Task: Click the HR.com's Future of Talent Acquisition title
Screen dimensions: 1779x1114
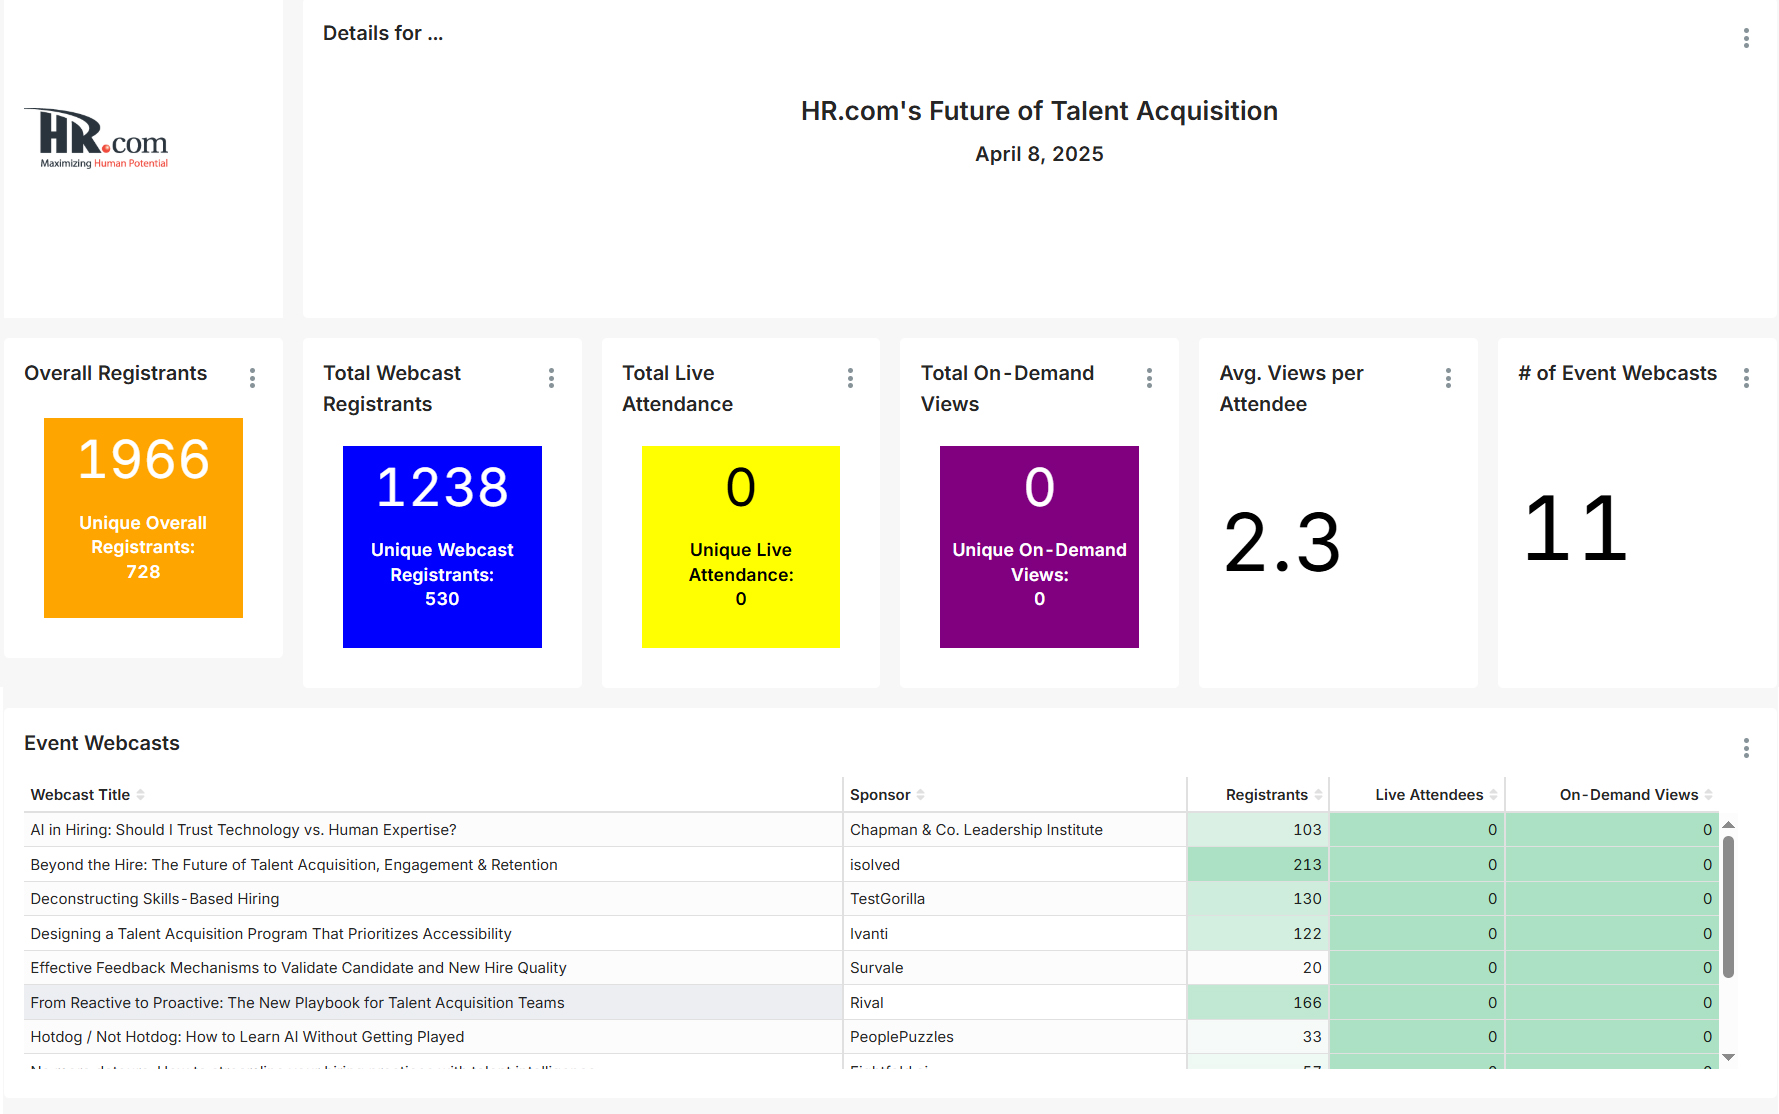Action: (1039, 111)
